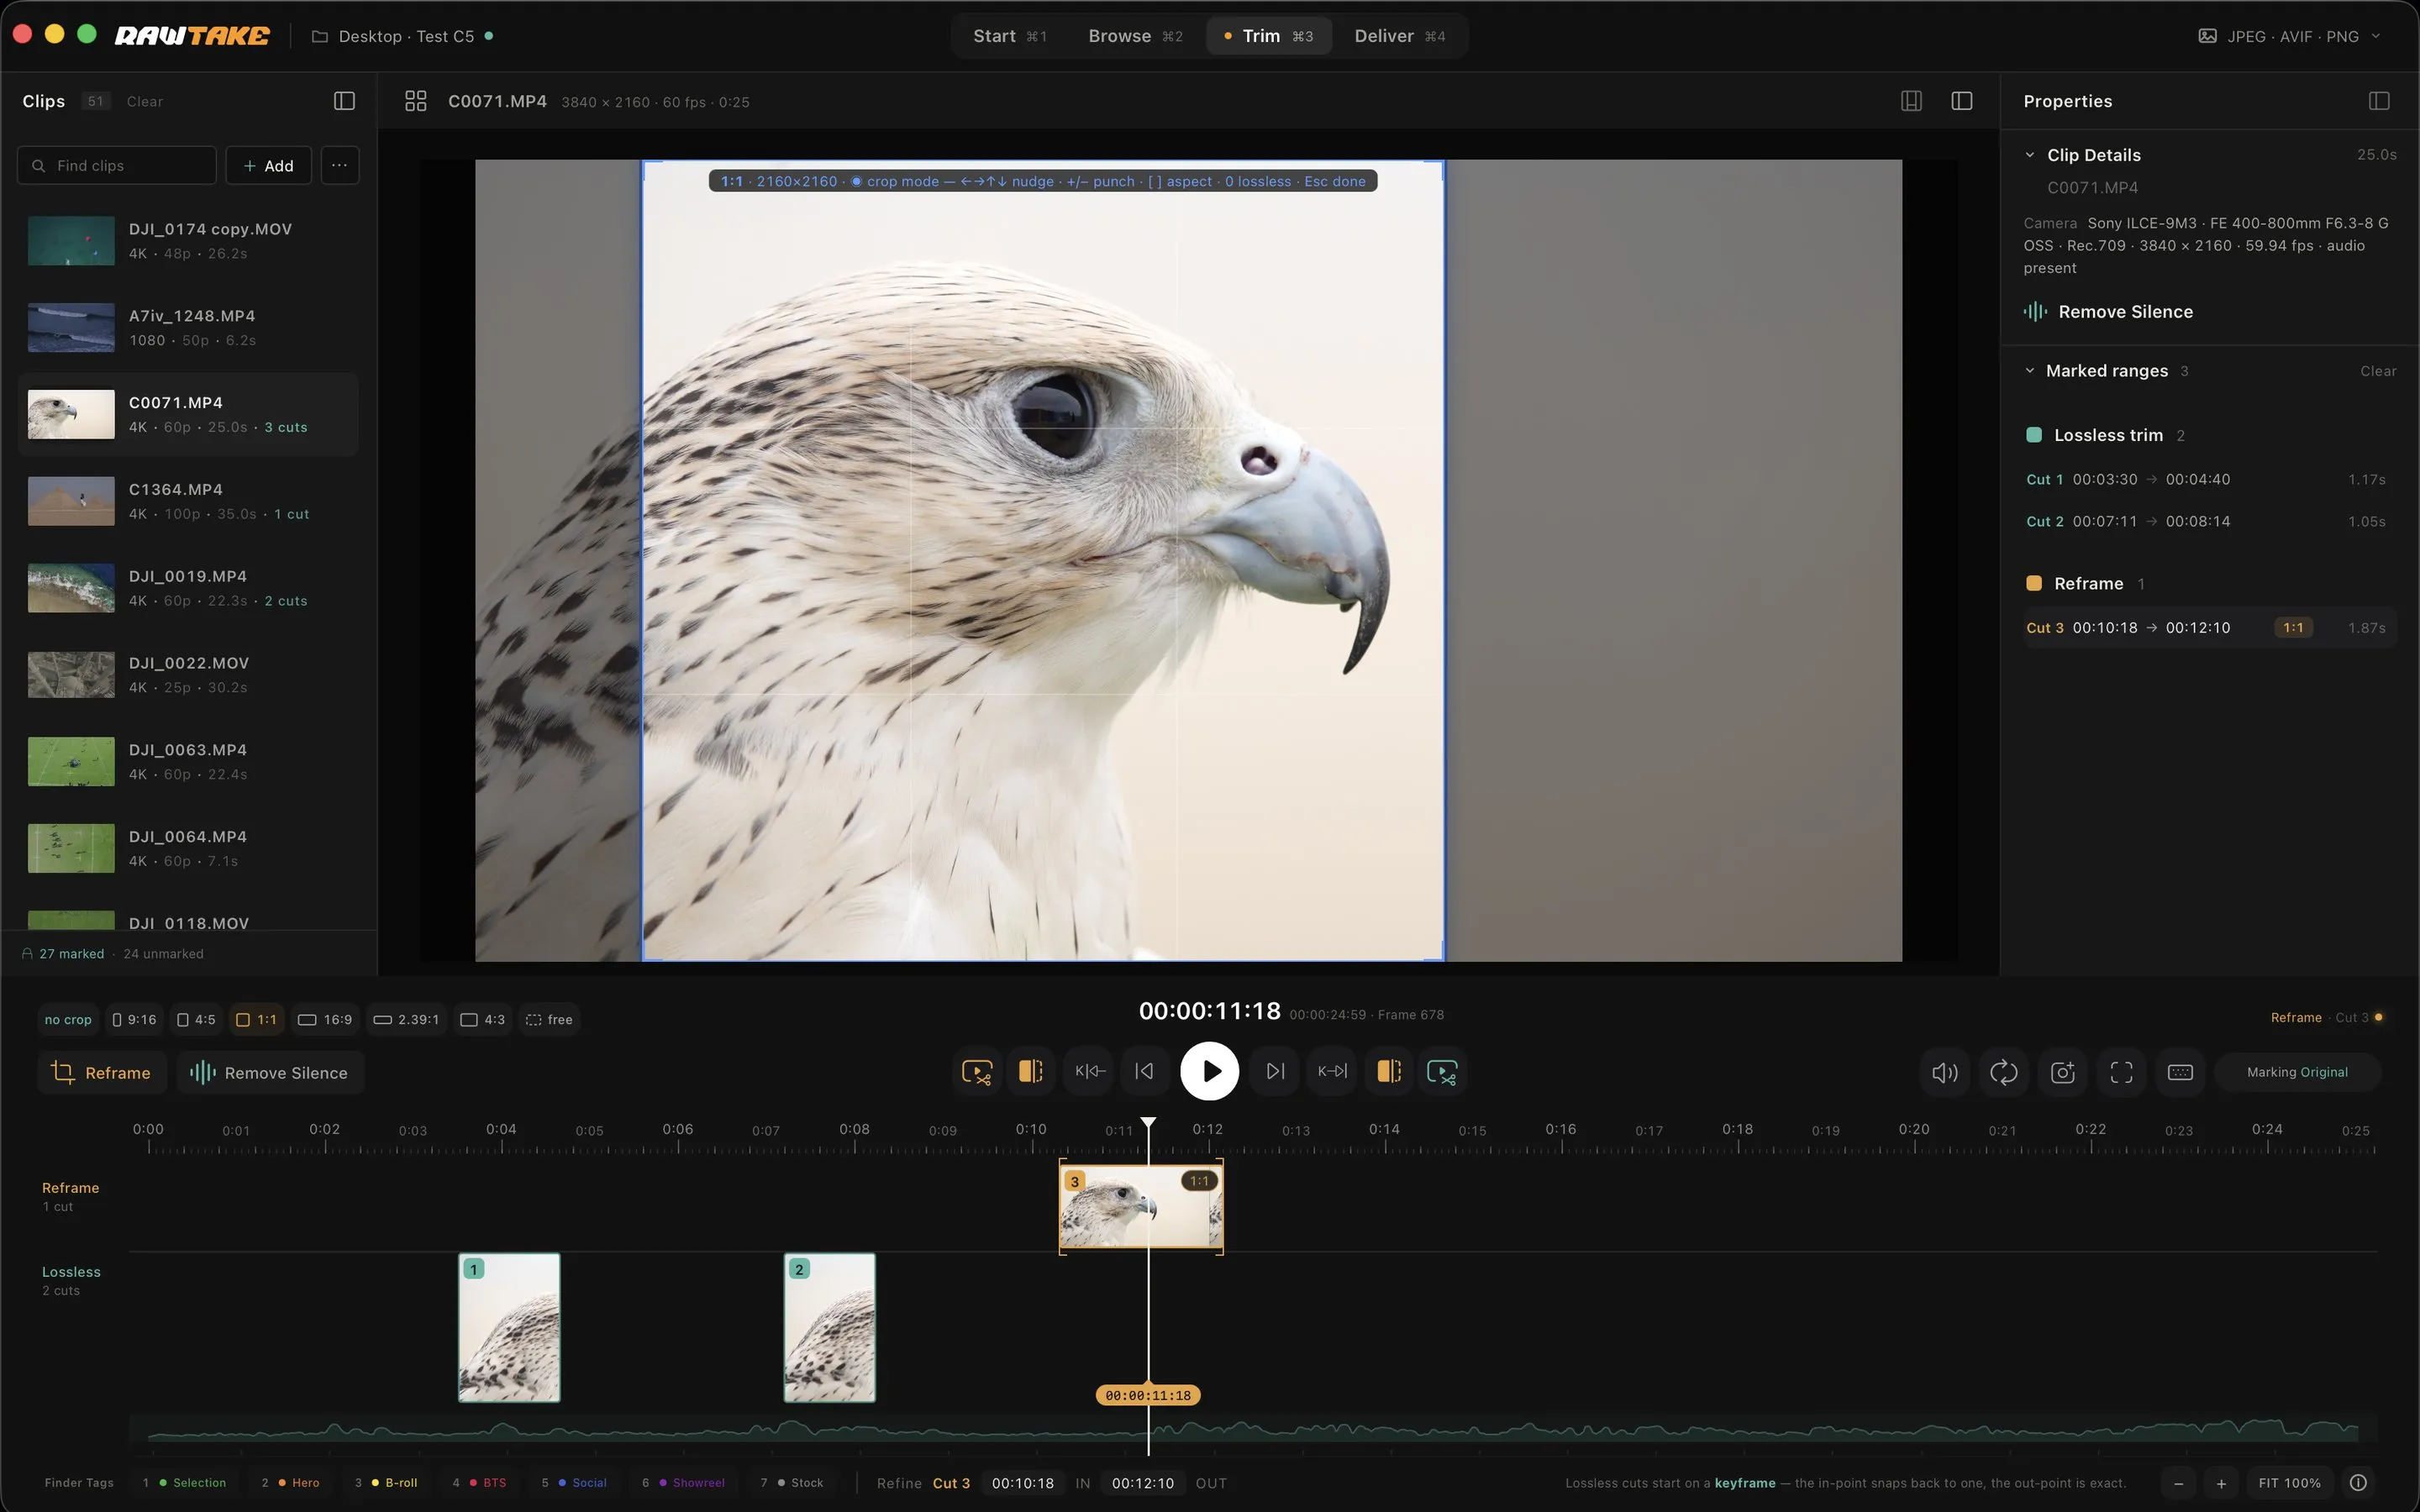Switch to the Browse tab
Viewport: 2420px width, 1512px height.
pyautogui.click(x=1135, y=36)
